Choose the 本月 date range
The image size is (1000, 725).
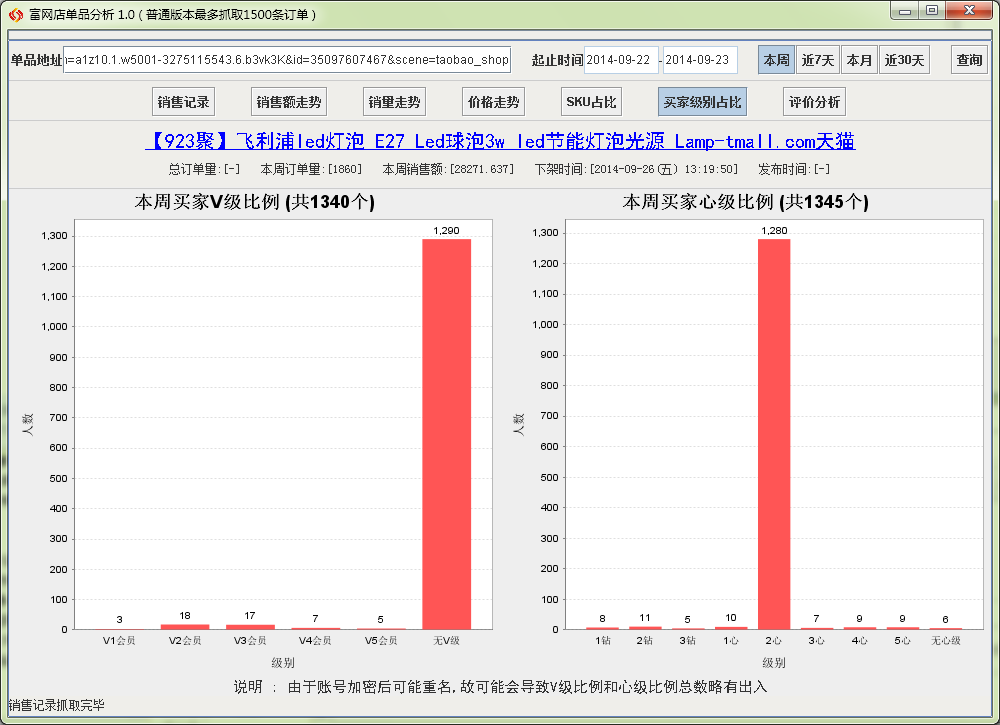859,60
